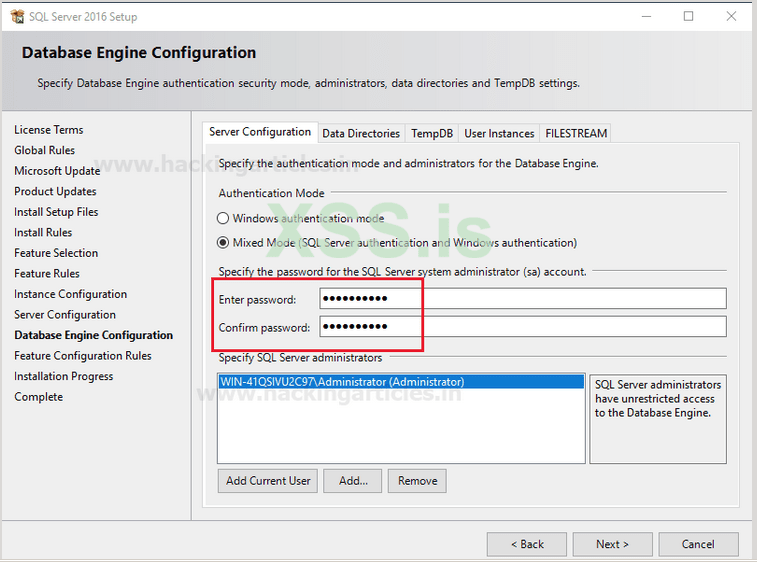Click Microsoft Update step
Viewport: 757px width, 562px height.
pos(57,171)
